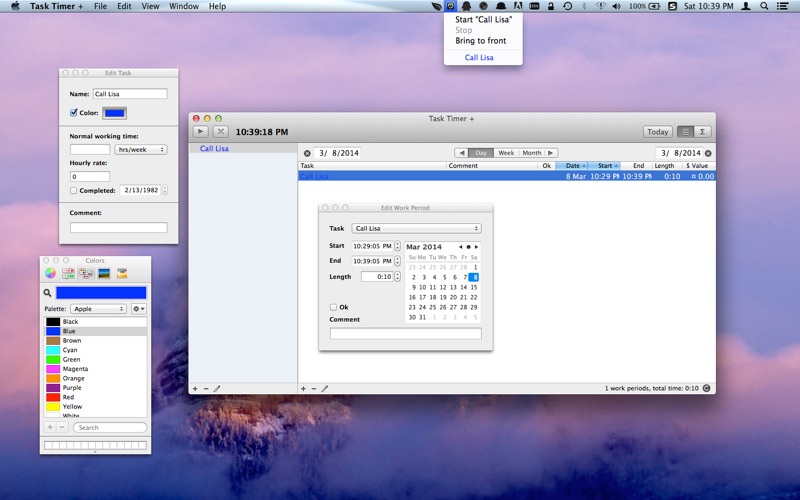This screenshot has height=500, width=800.
Task: Click the Today button
Action: [x=658, y=132]
